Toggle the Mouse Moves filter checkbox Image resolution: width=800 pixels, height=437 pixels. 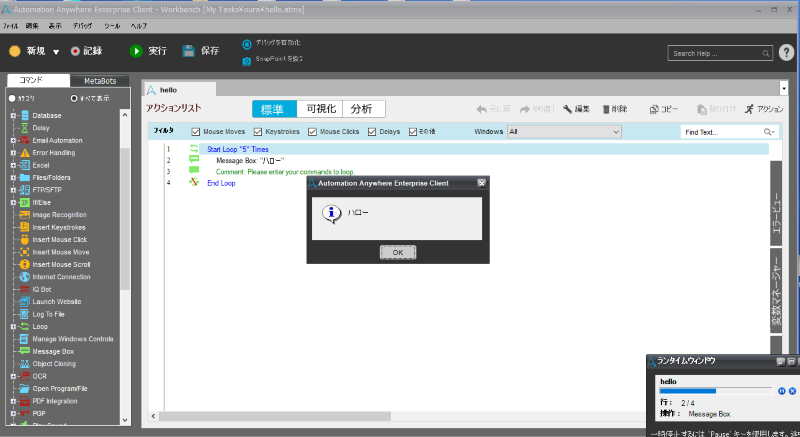[x=195, y=132]
